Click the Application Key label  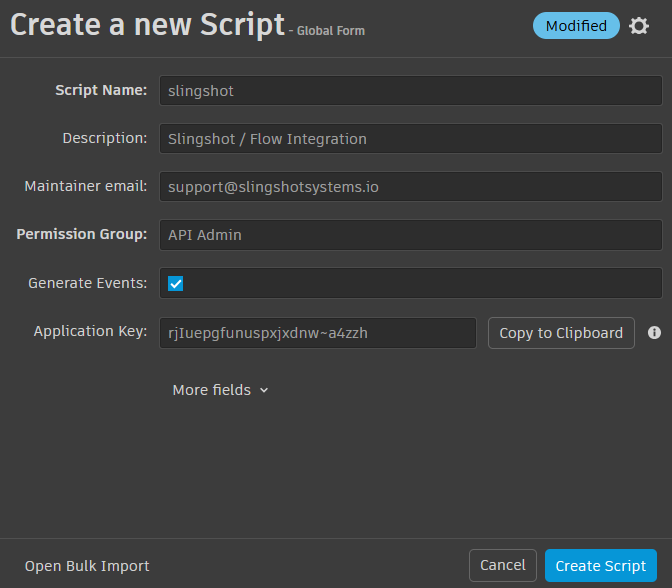90,332
